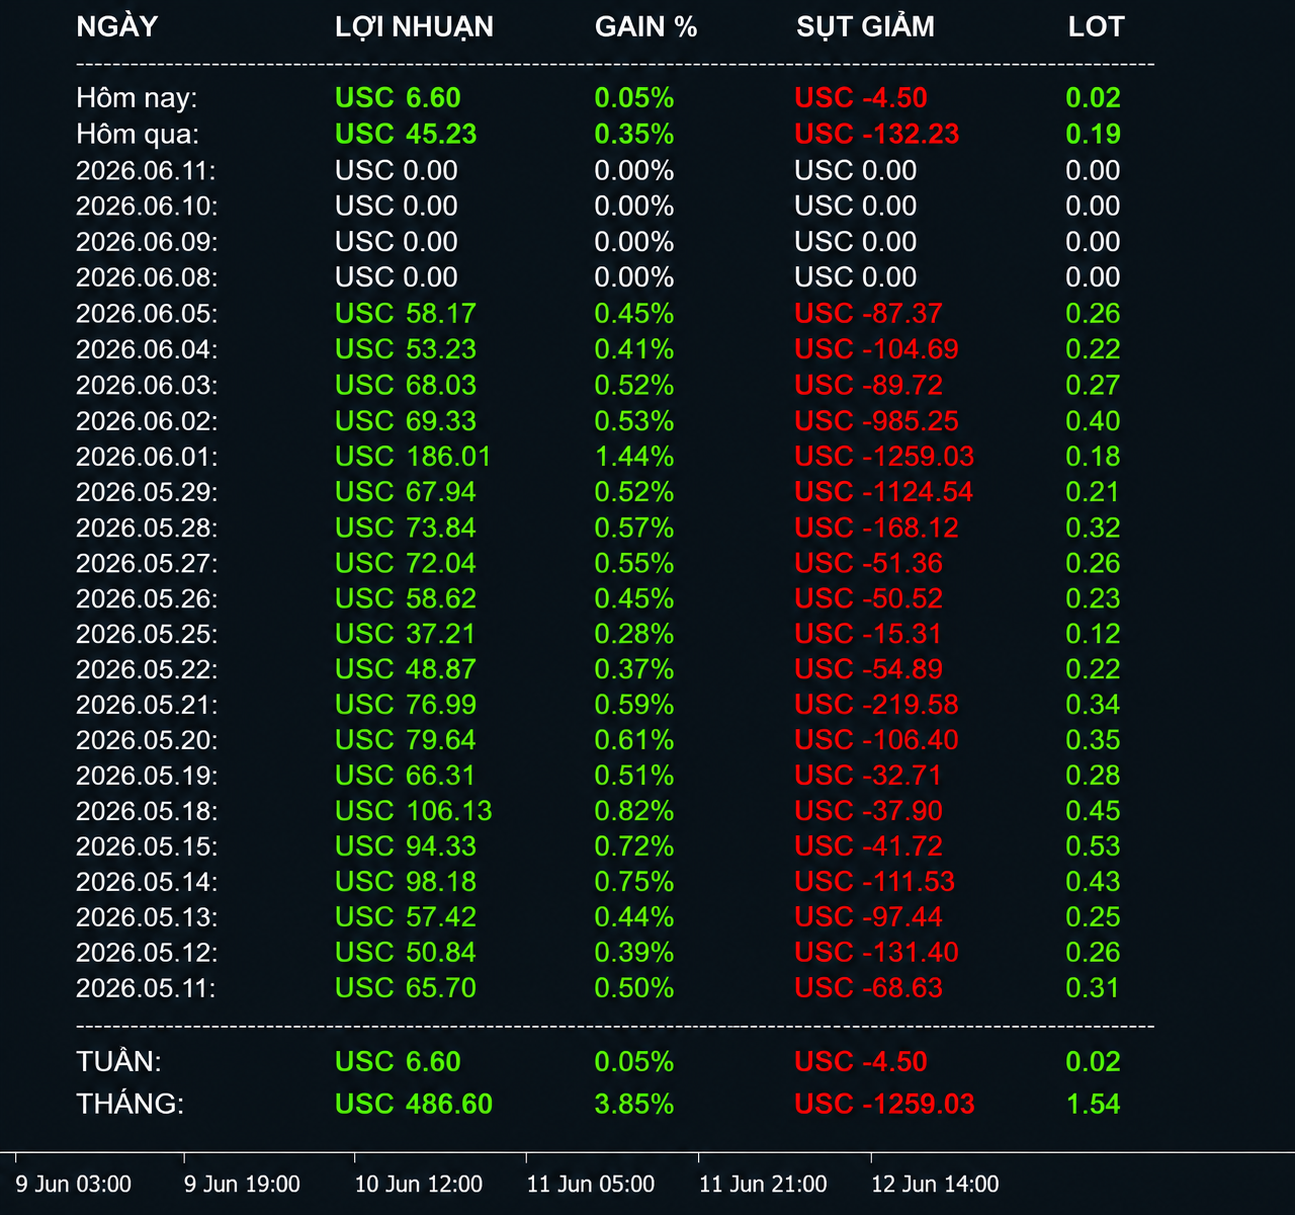This screenshot has width=1295, height=1215.
Task: Click profit value USC 106.13
Action: point(414,811)
